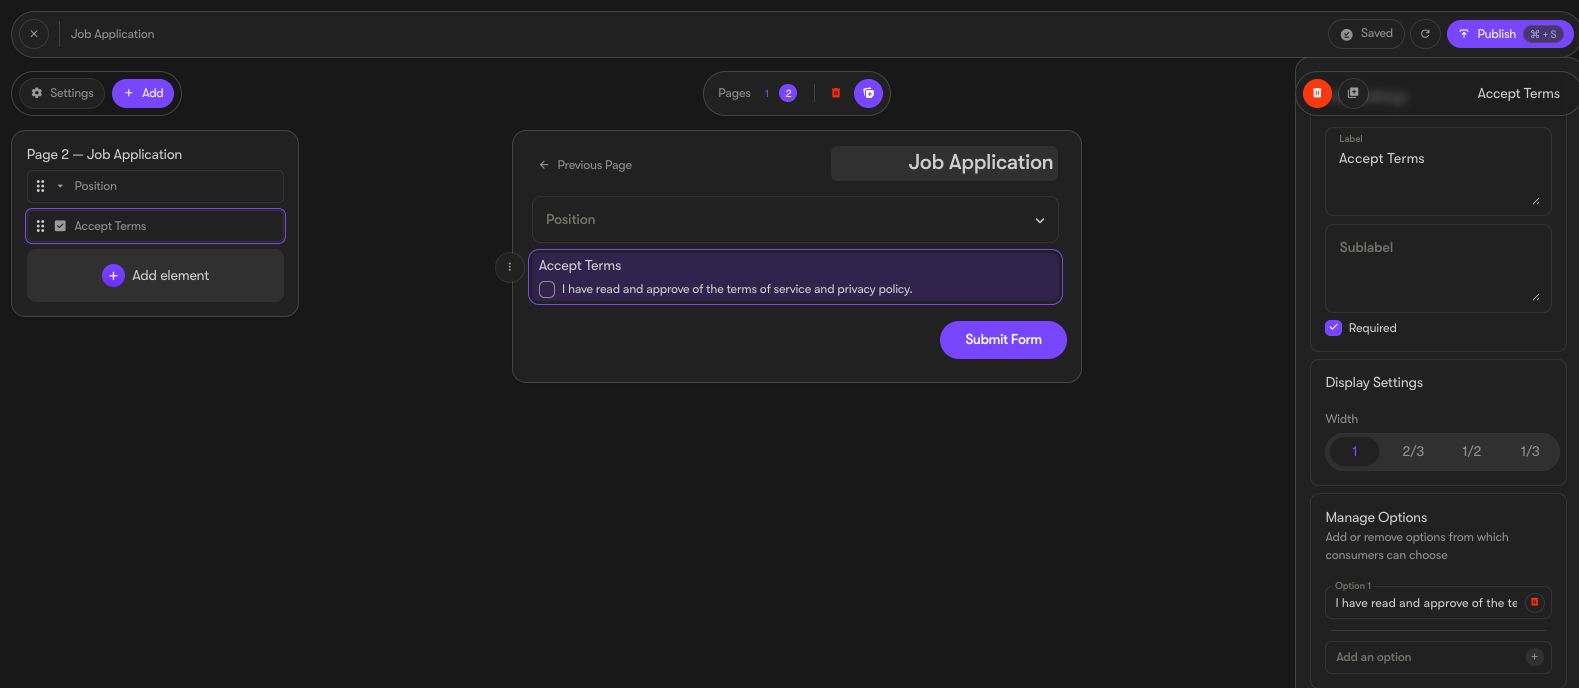The height and width of the screenshot is (688, 1579).
Task: Duplicate element using the copy icon beside delete
Action: coord(1353,93)
